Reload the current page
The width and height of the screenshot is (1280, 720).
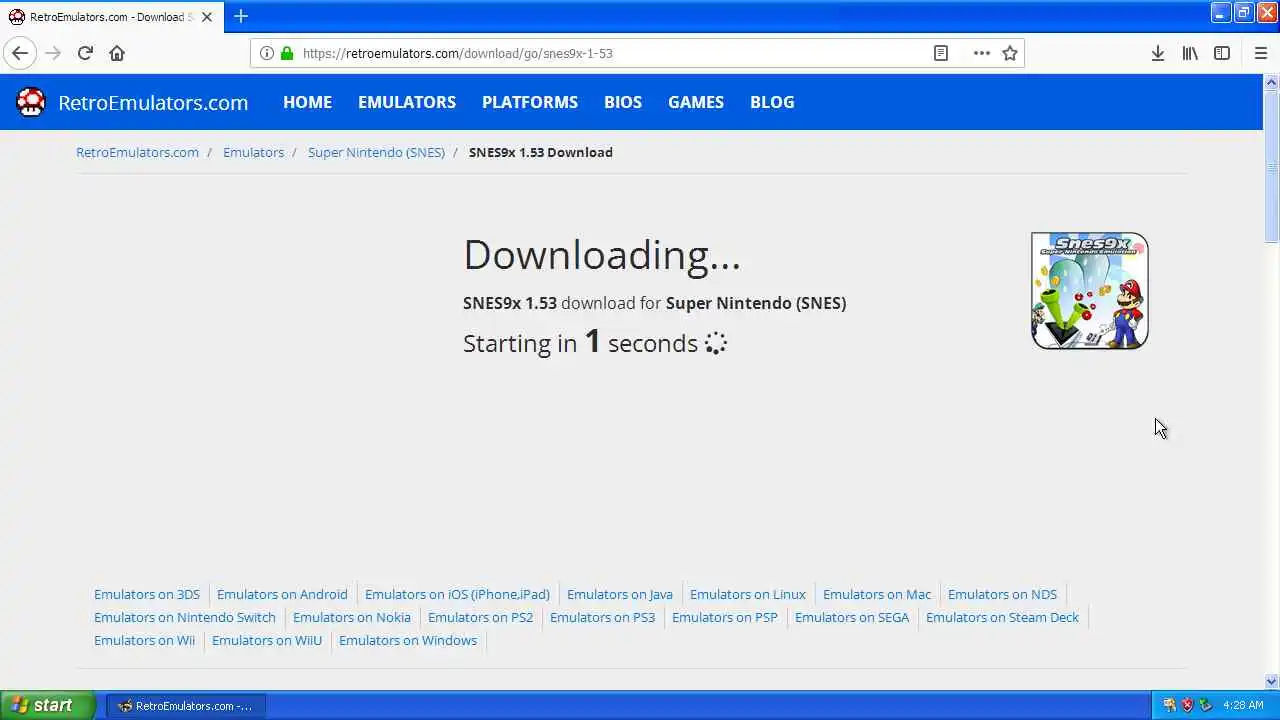click(85, 53)
